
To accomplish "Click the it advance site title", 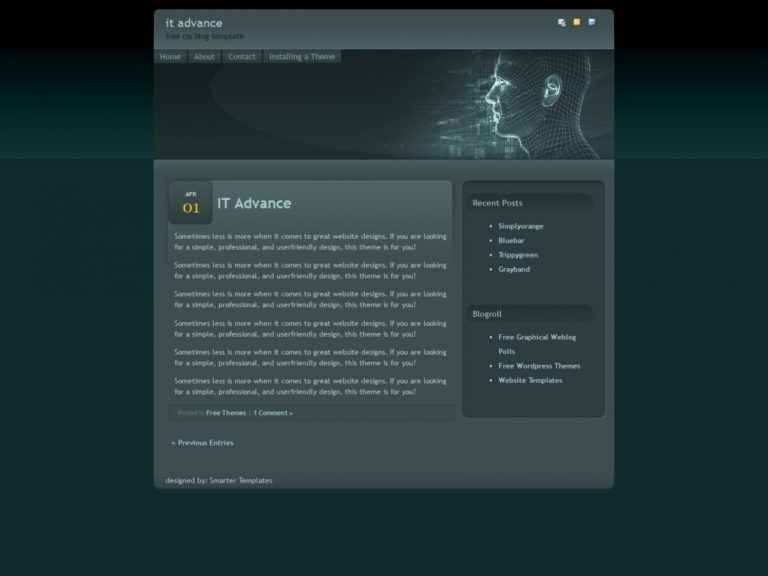I will pos(194,23).
